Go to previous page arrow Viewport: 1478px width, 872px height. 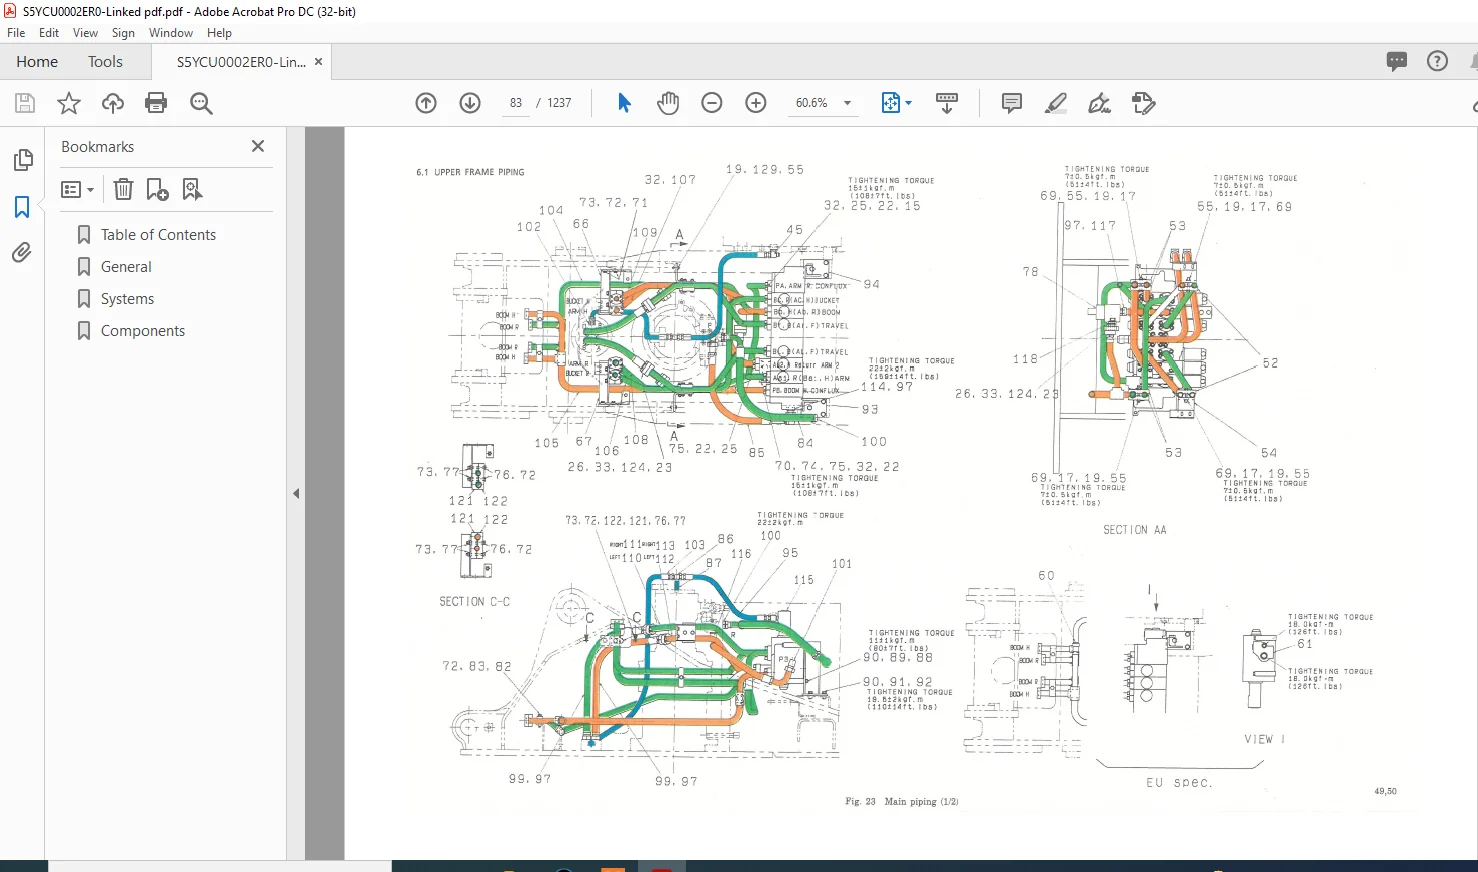426,103
